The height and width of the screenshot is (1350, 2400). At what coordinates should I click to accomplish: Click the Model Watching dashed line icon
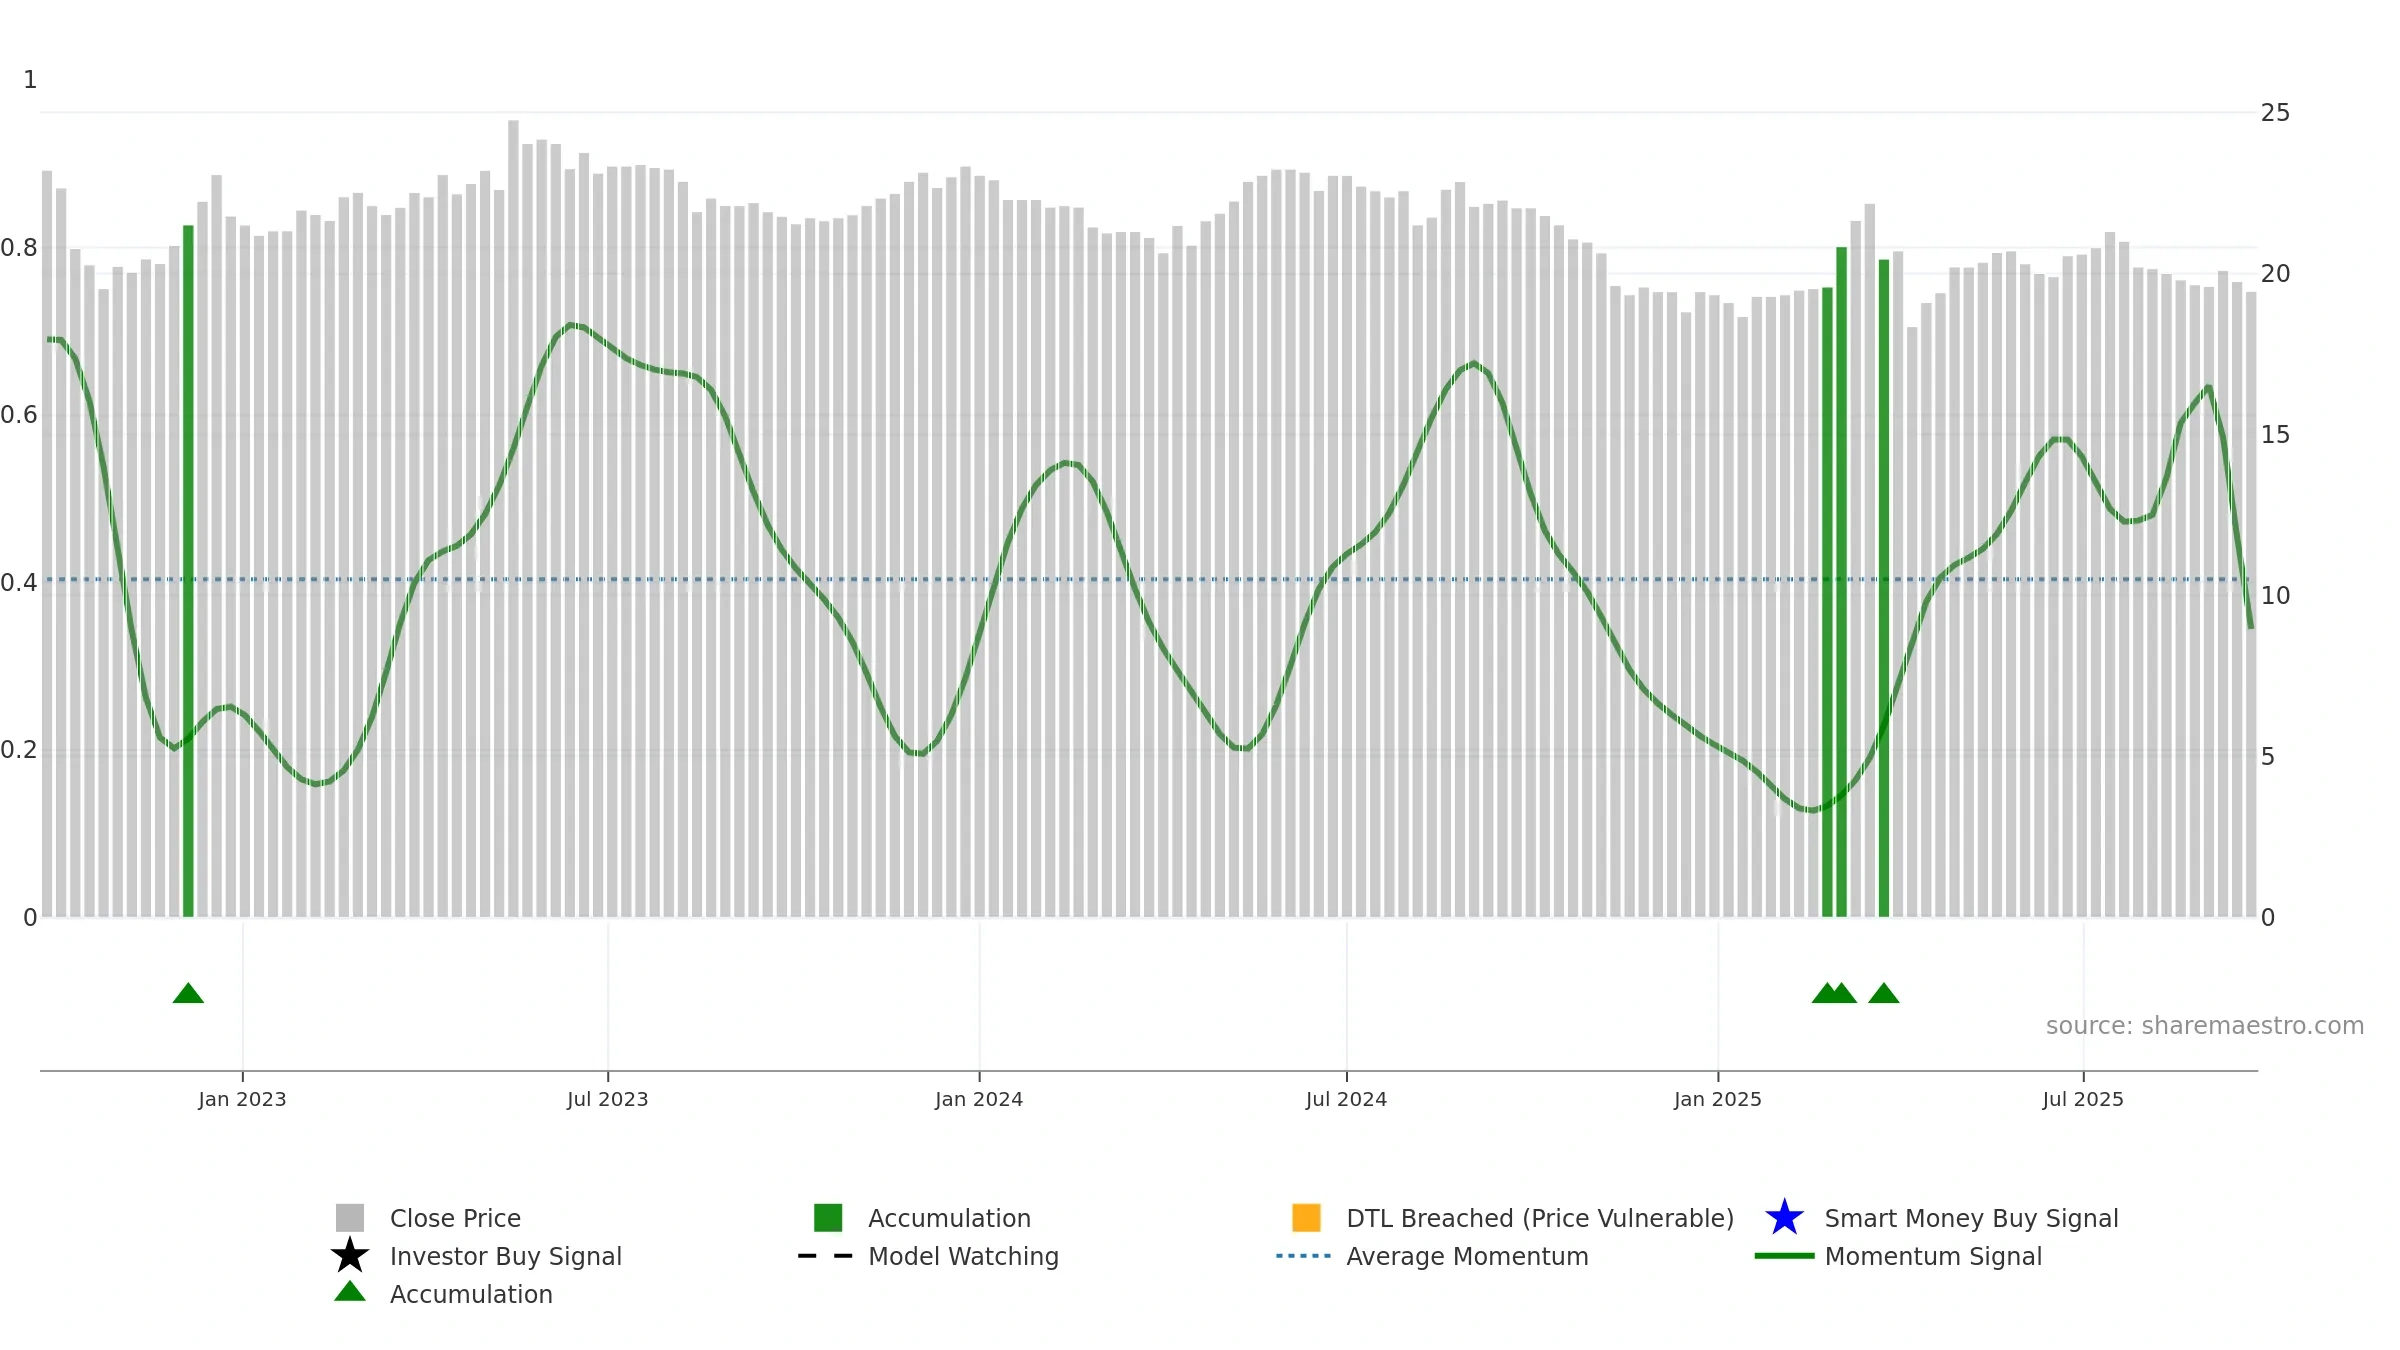point(826,1256)
